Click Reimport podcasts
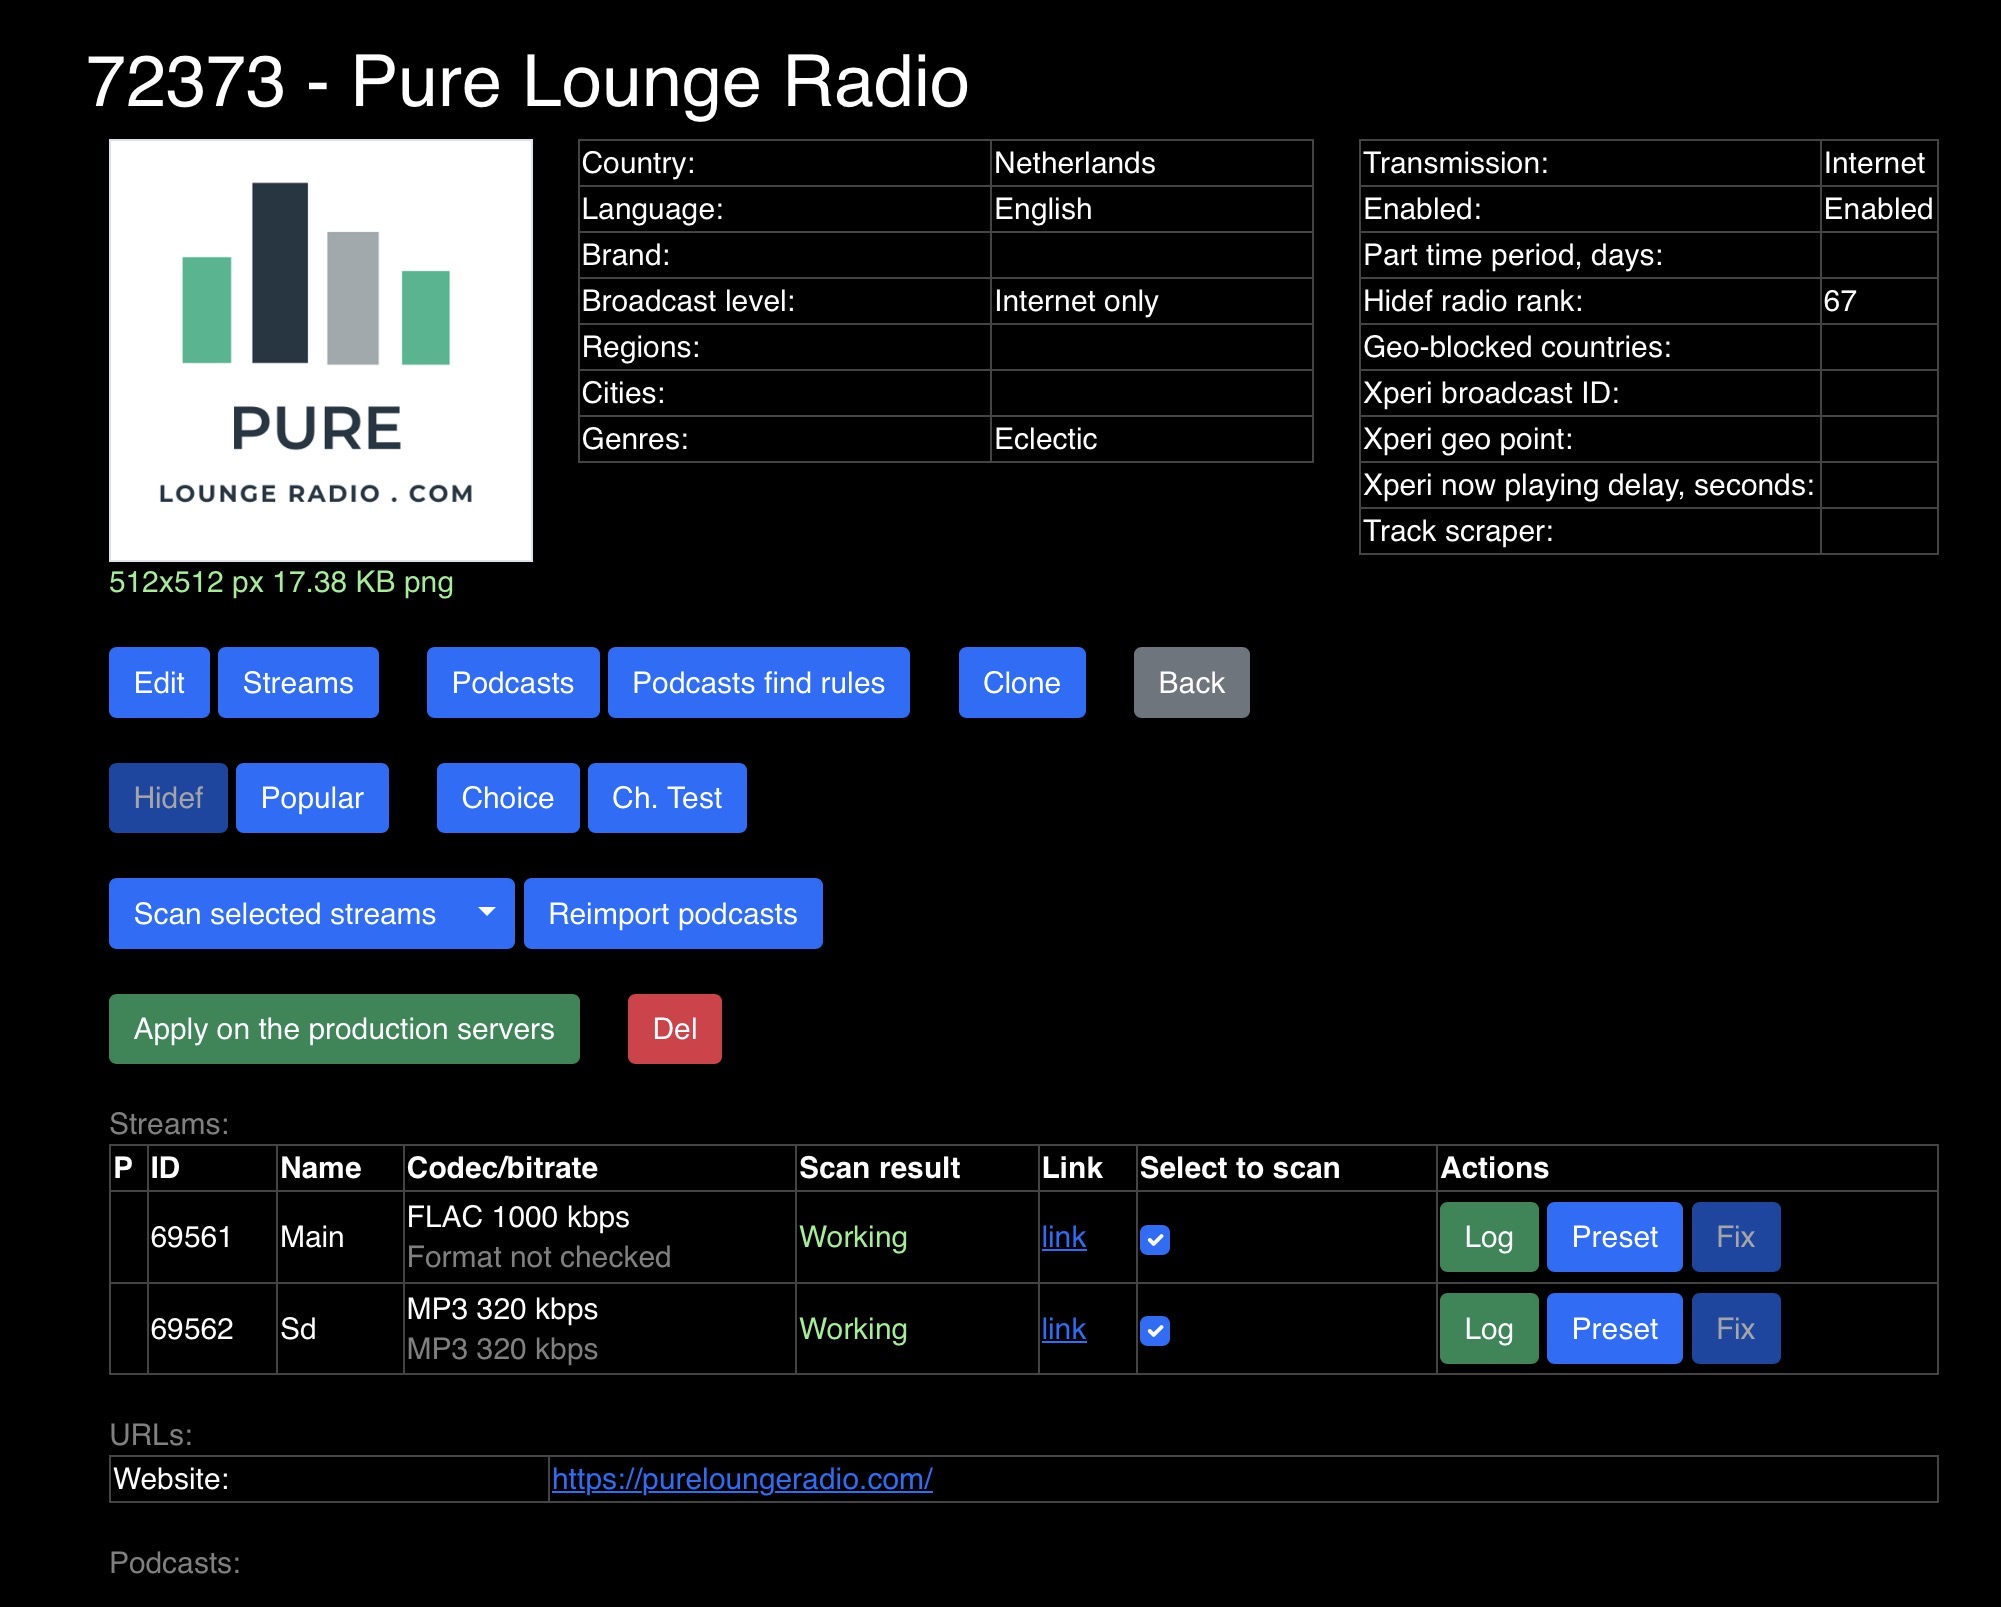Viewport: 2001px width, 1607px height. pos(673,913)
